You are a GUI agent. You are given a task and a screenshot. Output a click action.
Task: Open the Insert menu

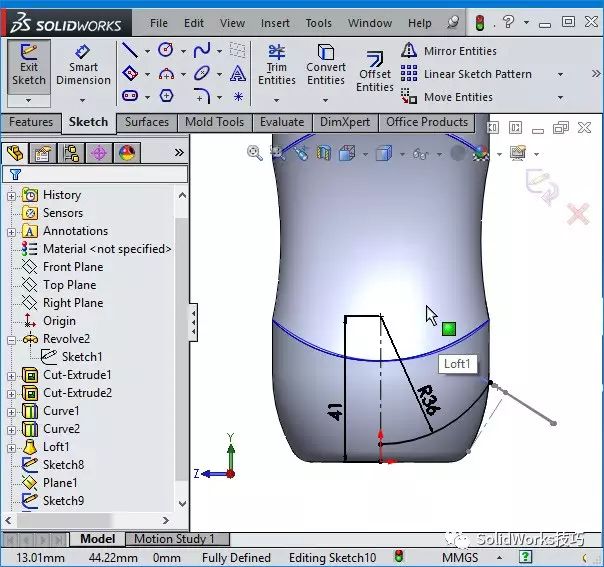click(275, 23)
